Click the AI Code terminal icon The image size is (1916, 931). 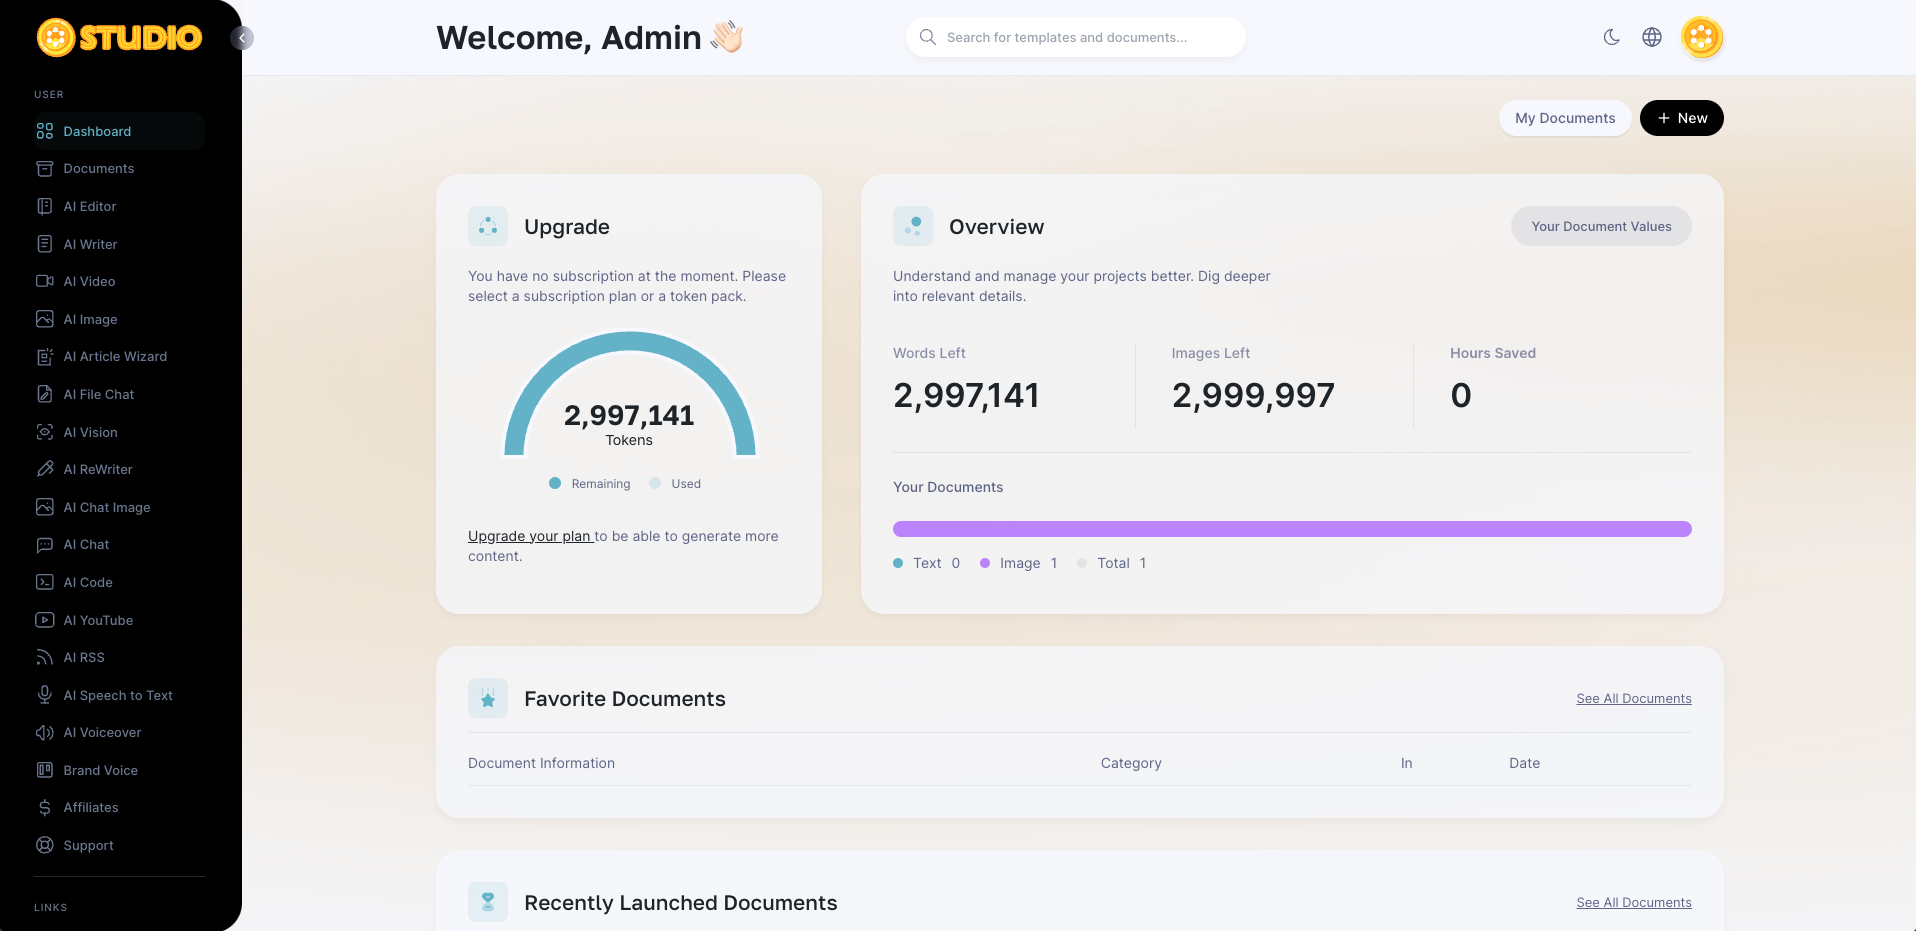pos(45,582)
